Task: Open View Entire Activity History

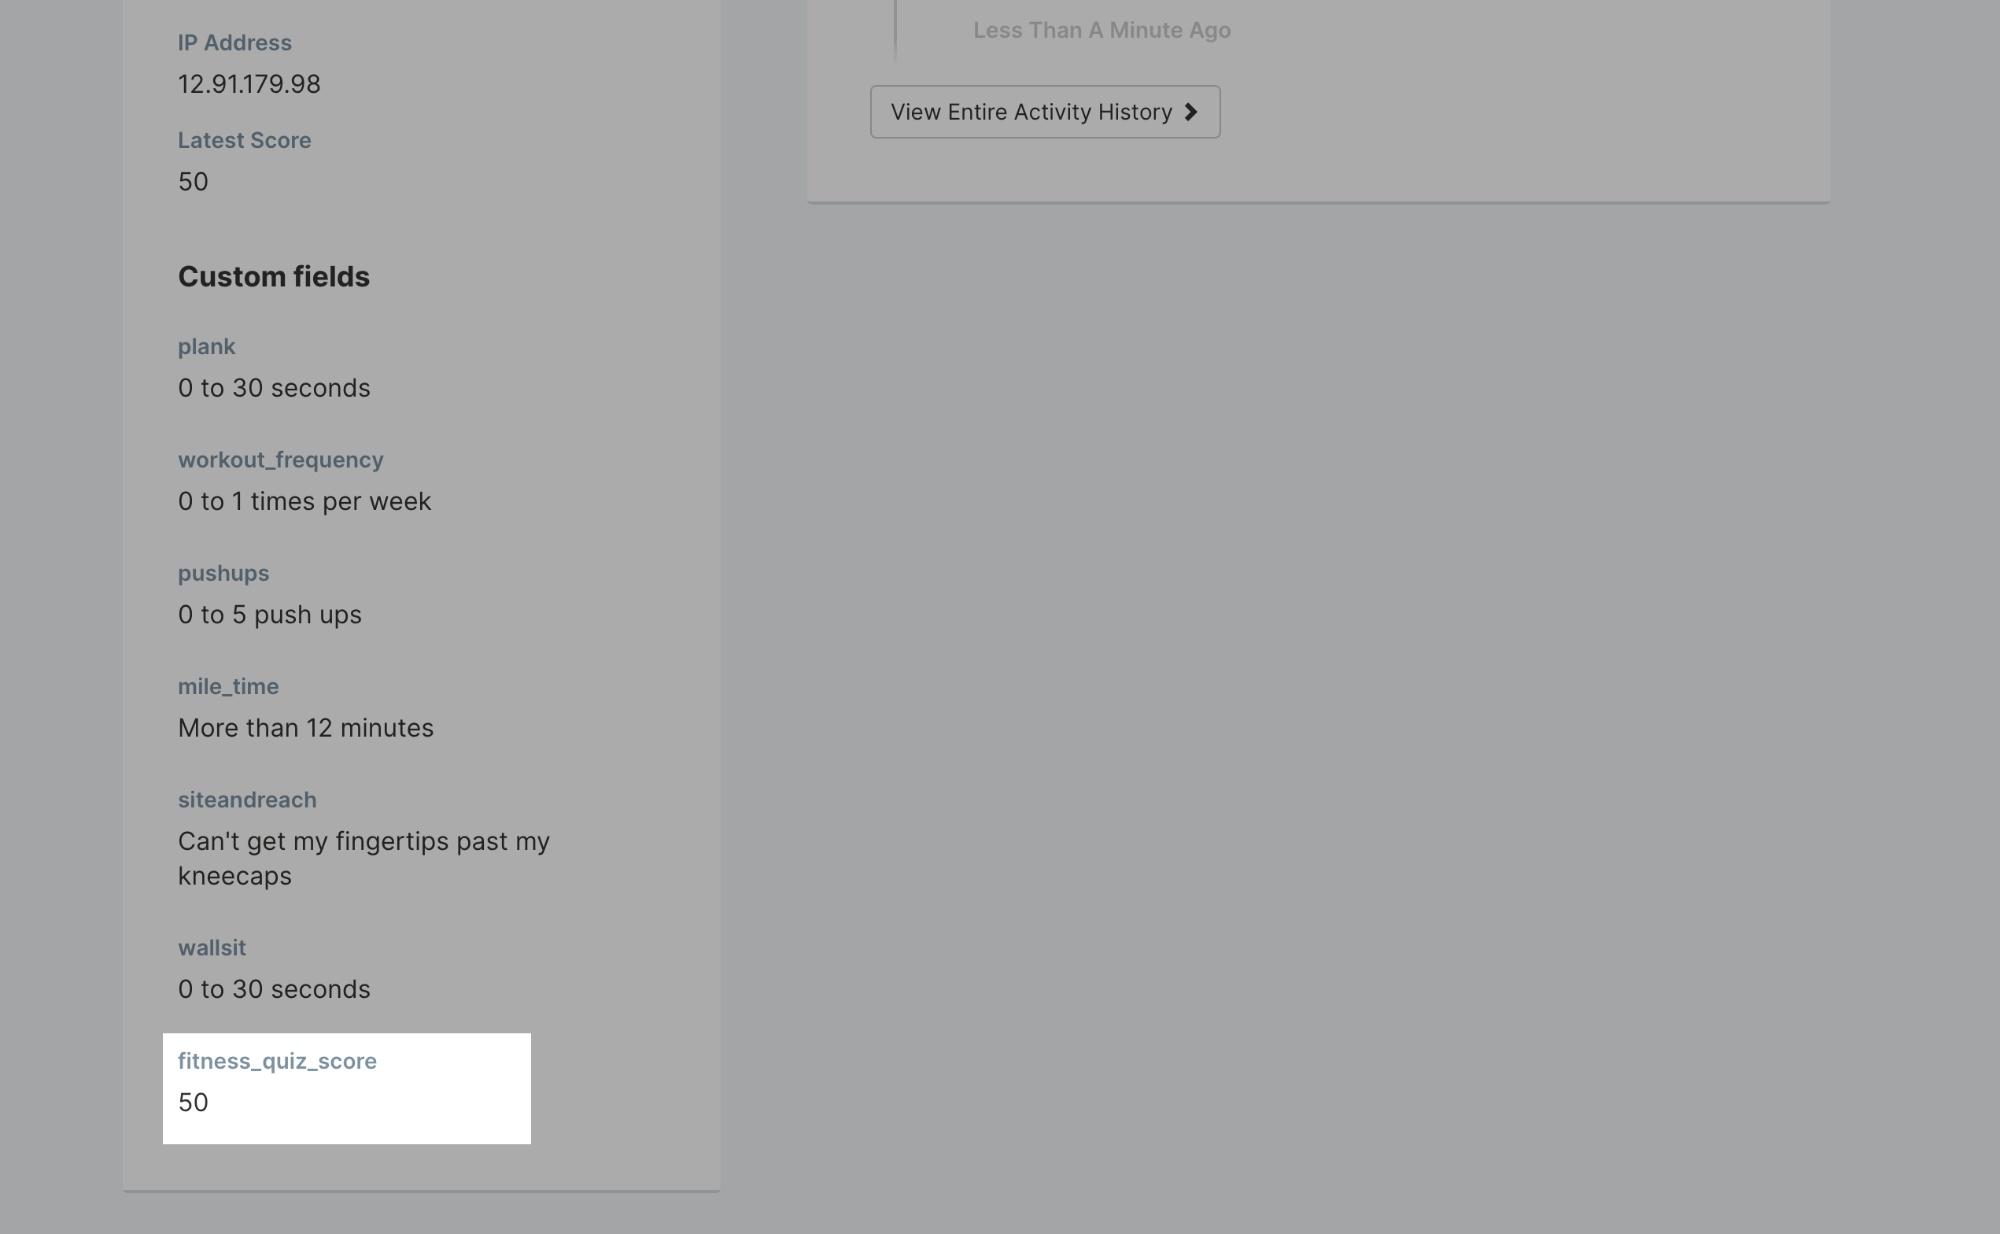Action: pos(1045,112)
